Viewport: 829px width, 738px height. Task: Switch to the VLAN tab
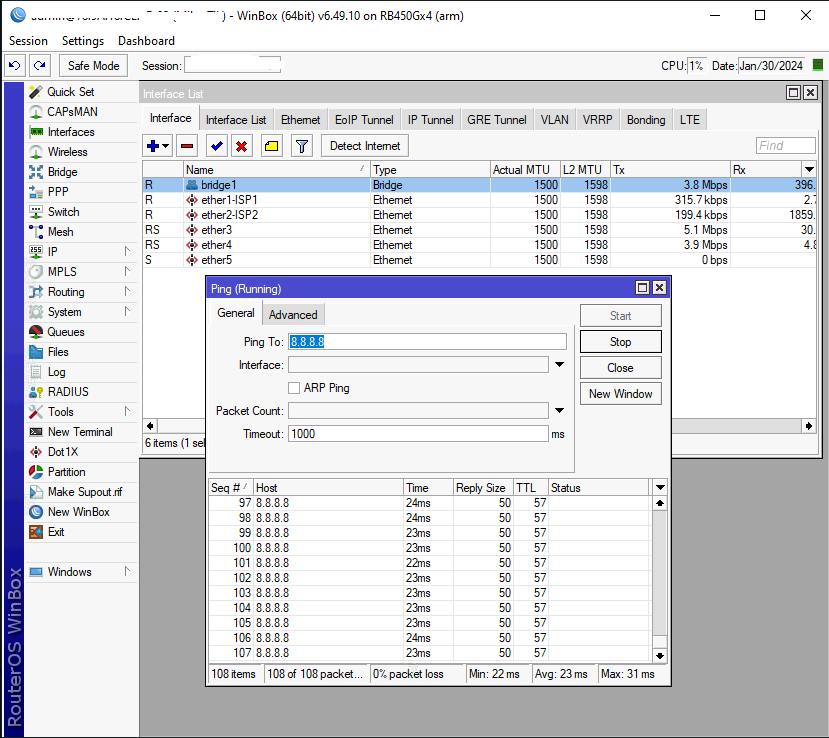554,120
